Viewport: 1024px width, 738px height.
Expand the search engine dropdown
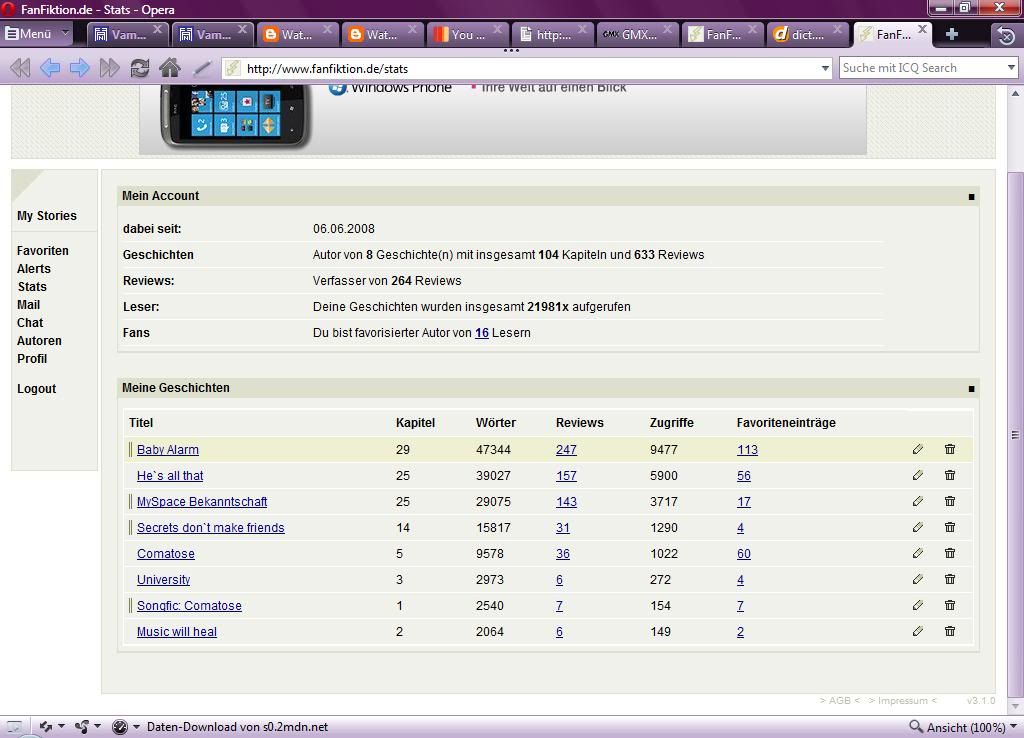[x=1011, y=68]
